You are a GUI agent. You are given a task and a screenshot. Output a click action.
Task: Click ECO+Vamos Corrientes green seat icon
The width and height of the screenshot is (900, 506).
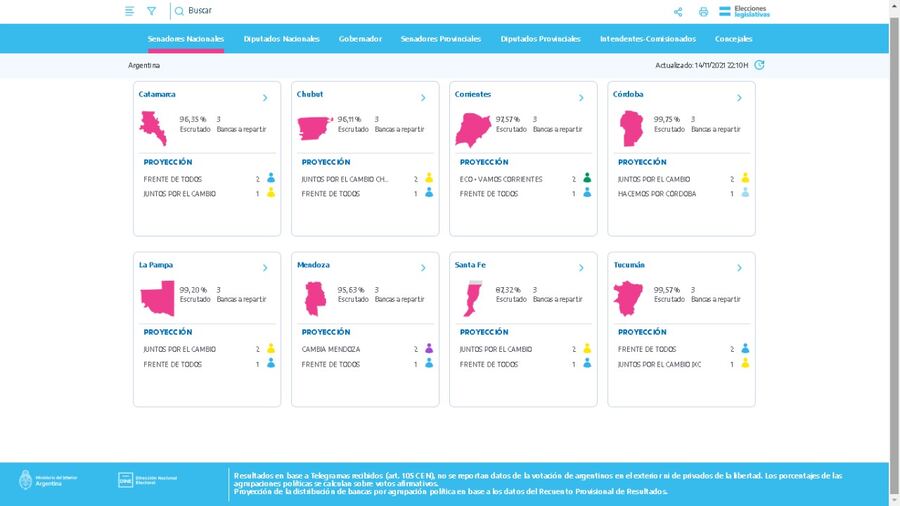coord(587,178)
